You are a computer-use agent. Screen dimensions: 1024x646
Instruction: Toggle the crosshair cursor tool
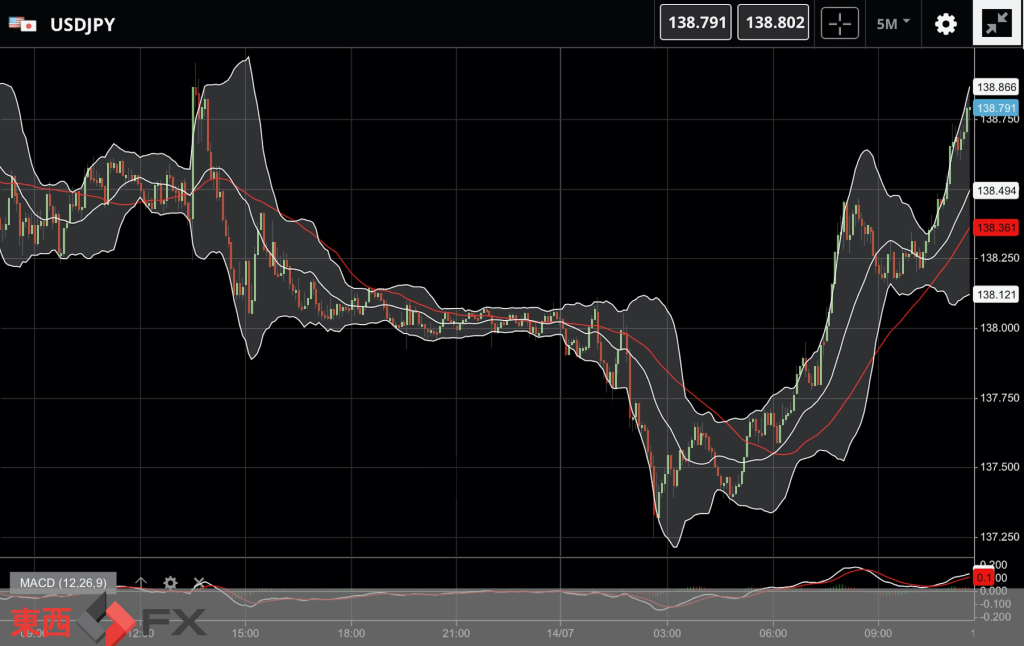point(840,24)
